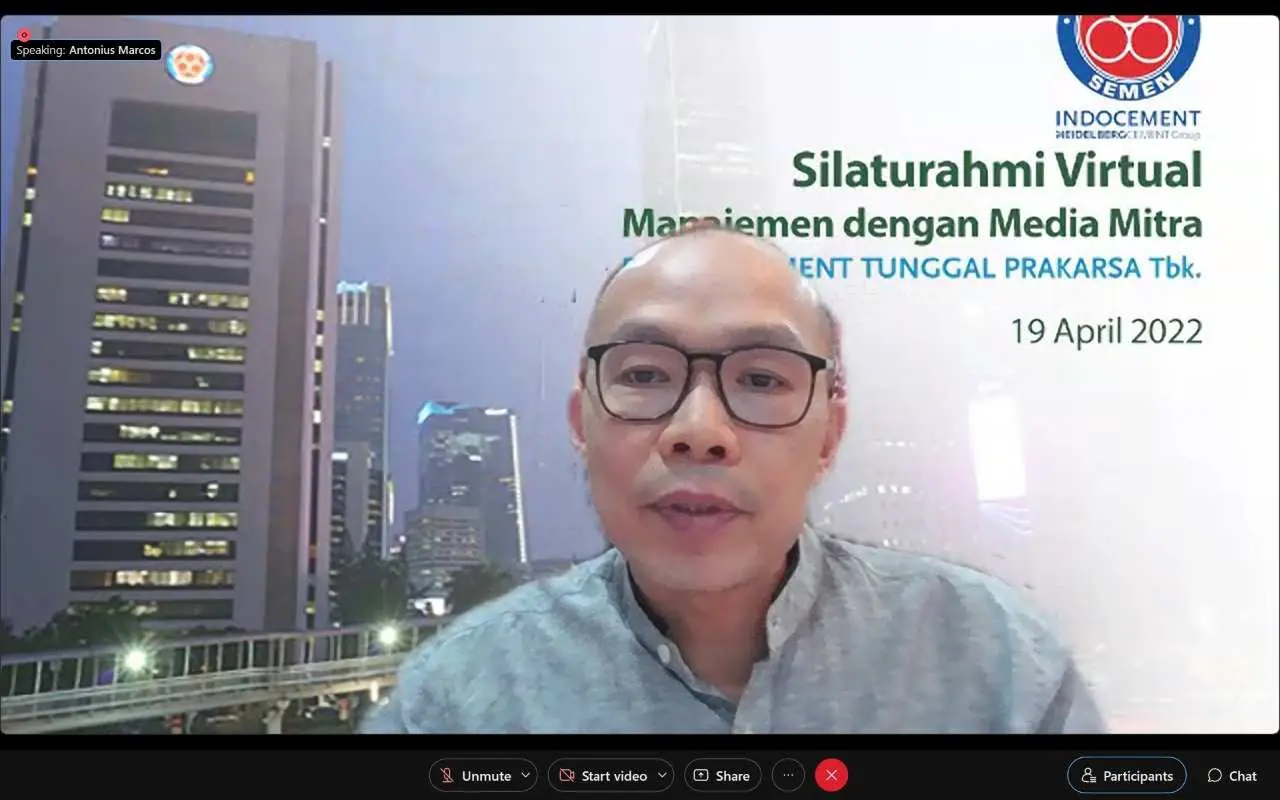The width and height of the screenshot is (1280, 800).
Task: Expand the video options arrow beside Start video
Action: click(661, 776)
